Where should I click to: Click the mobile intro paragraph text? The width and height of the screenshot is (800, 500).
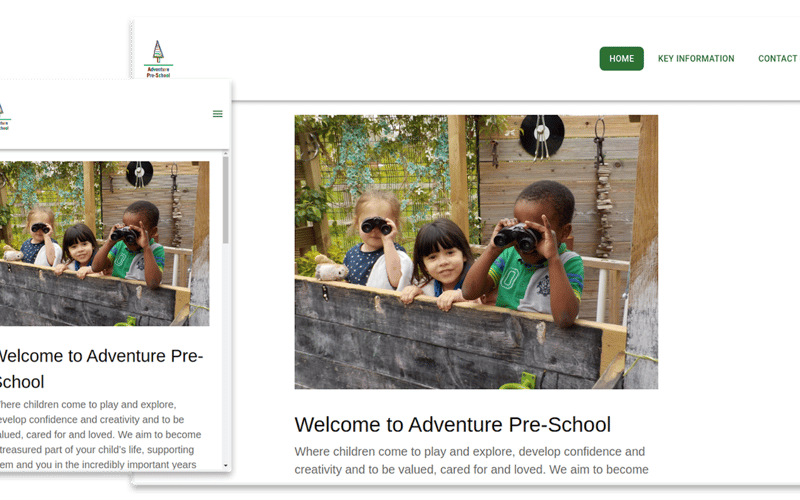coord(101,435)
